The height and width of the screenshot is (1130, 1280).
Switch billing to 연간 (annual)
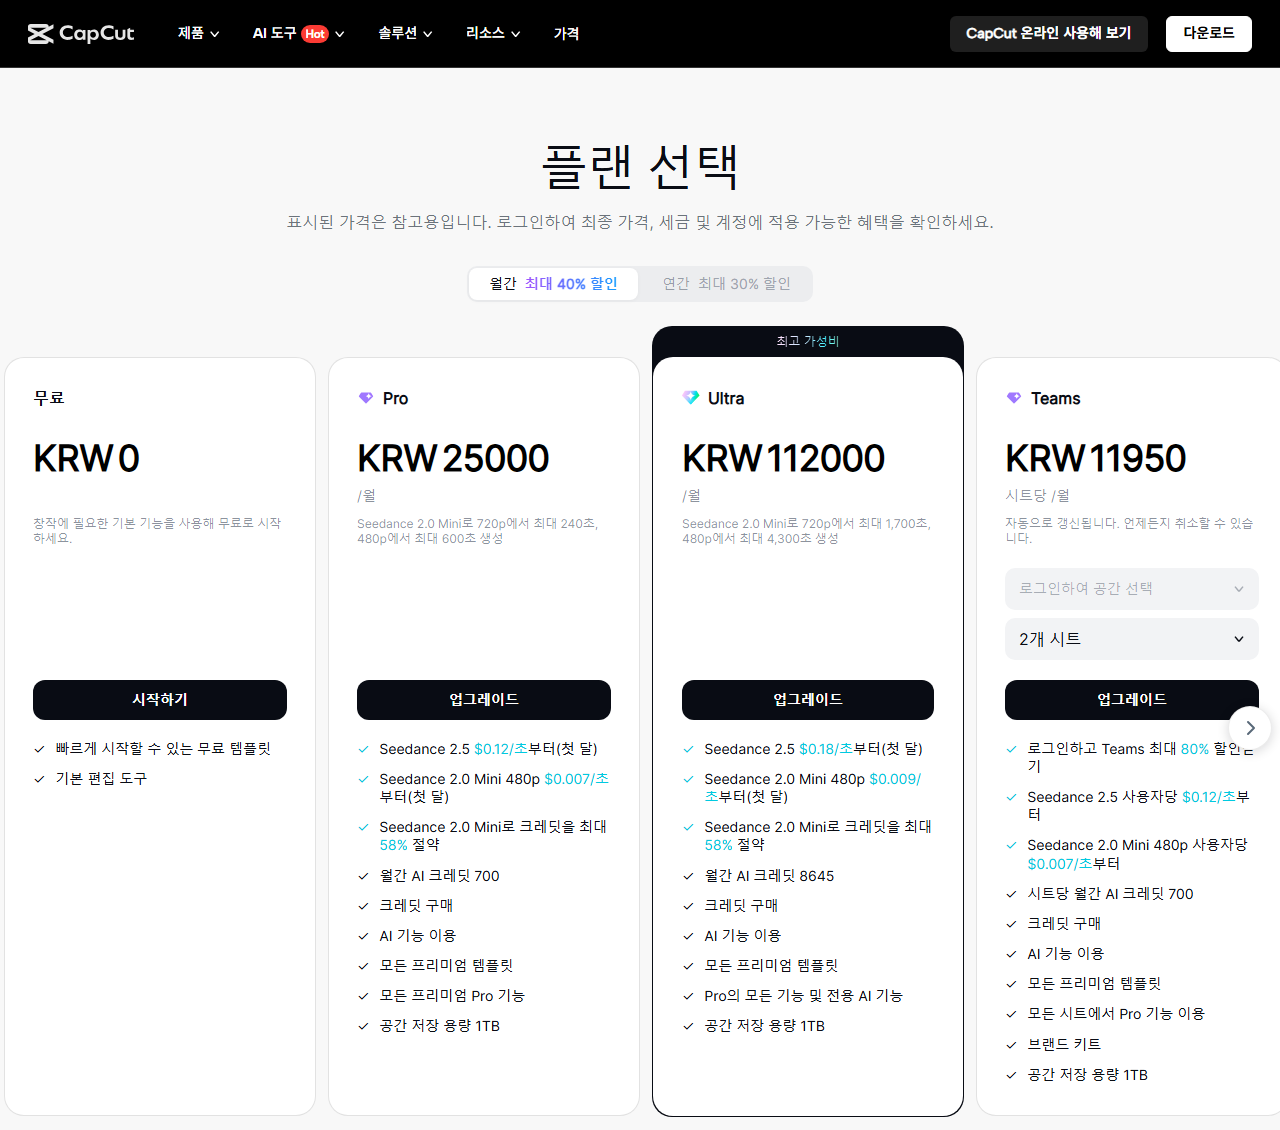(726, 284)
